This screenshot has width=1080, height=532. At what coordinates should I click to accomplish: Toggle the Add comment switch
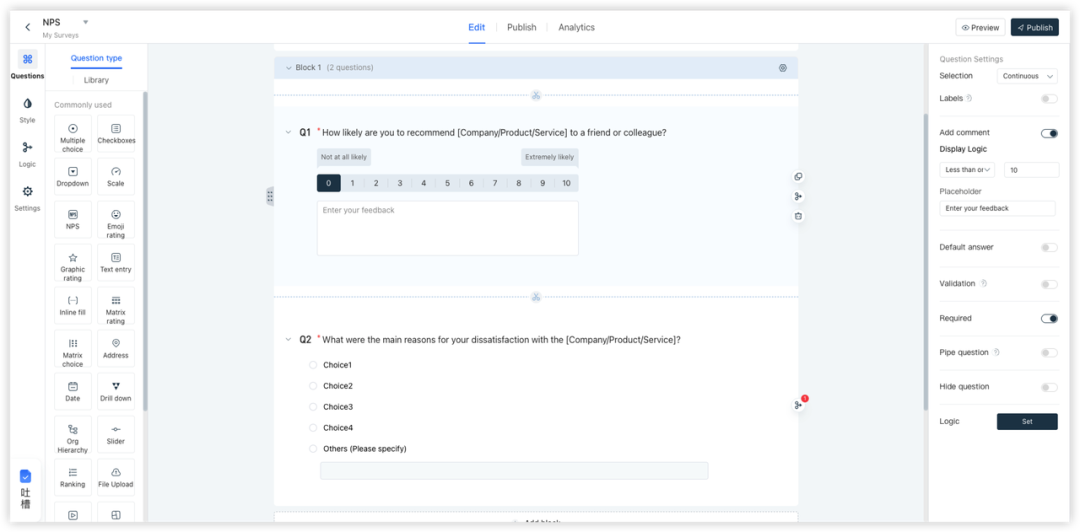(1048, 133)
